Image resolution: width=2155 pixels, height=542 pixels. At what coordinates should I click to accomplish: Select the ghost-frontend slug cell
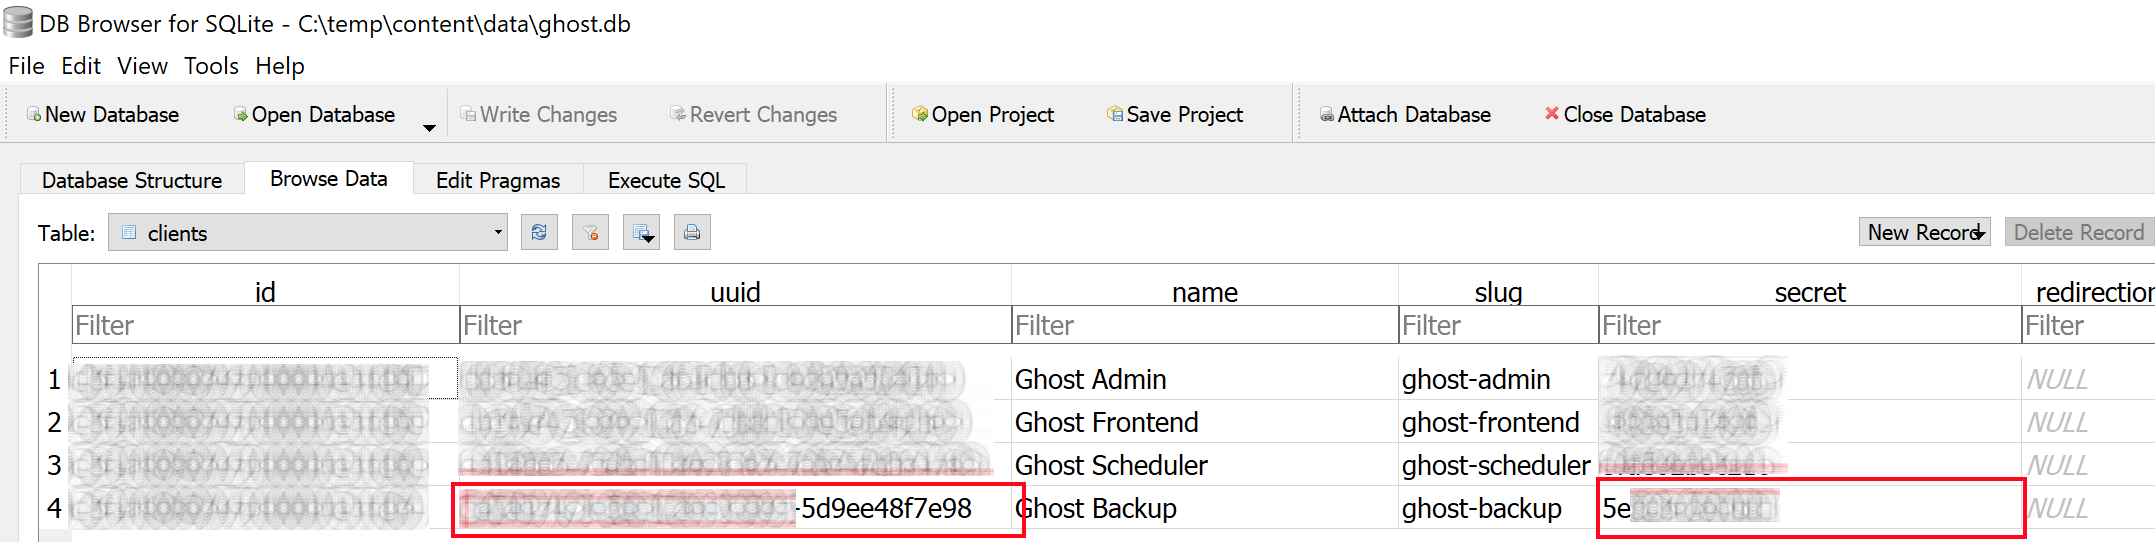point(1498,422)
